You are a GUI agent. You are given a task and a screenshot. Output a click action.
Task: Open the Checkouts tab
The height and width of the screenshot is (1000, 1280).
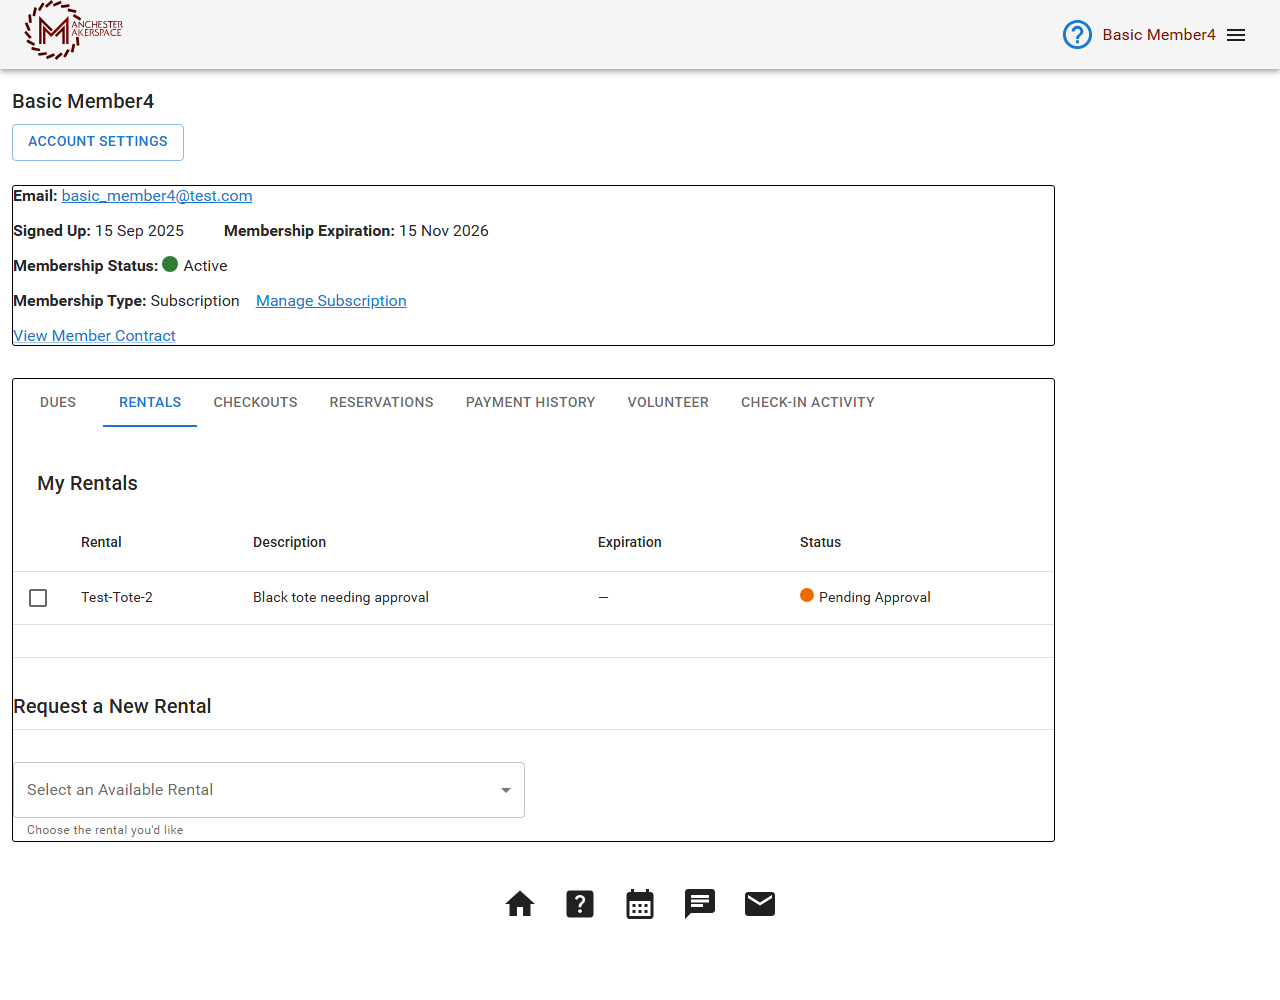255,403
